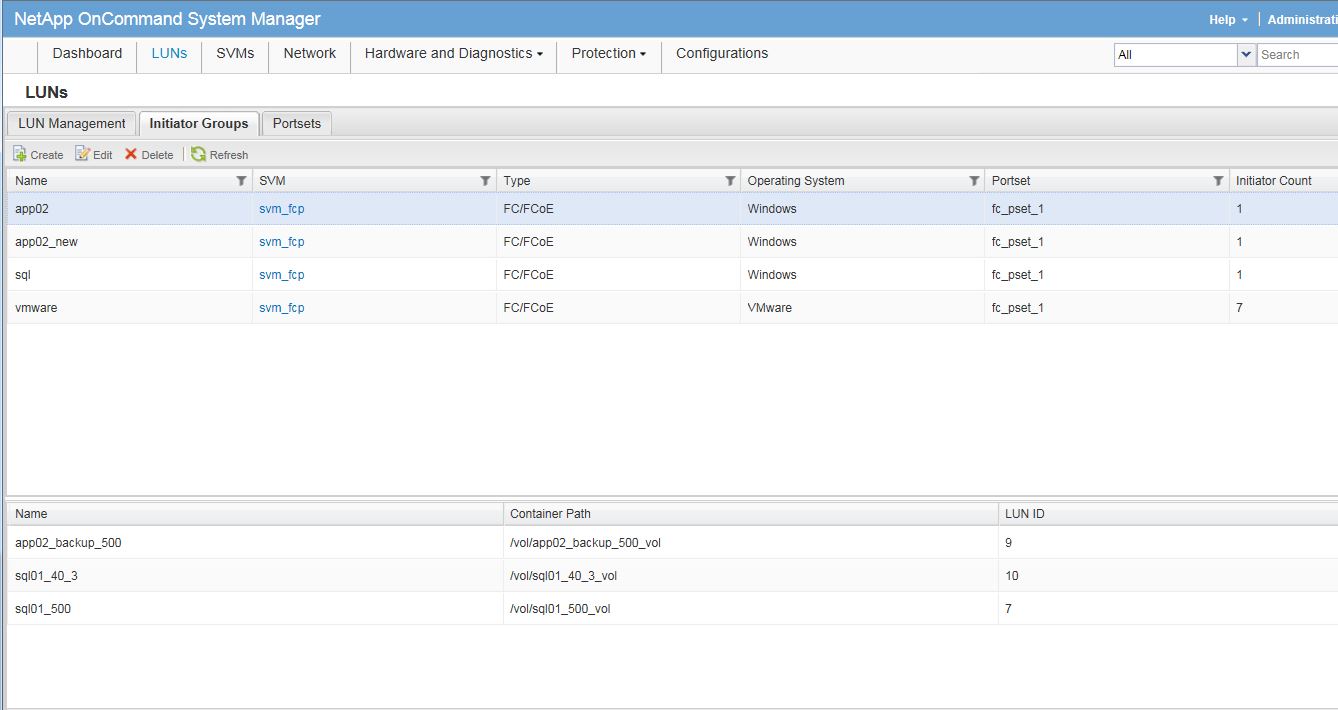Click the red Delete icon
Viewport: 1338px width, 710px height.
coord(131,154)
